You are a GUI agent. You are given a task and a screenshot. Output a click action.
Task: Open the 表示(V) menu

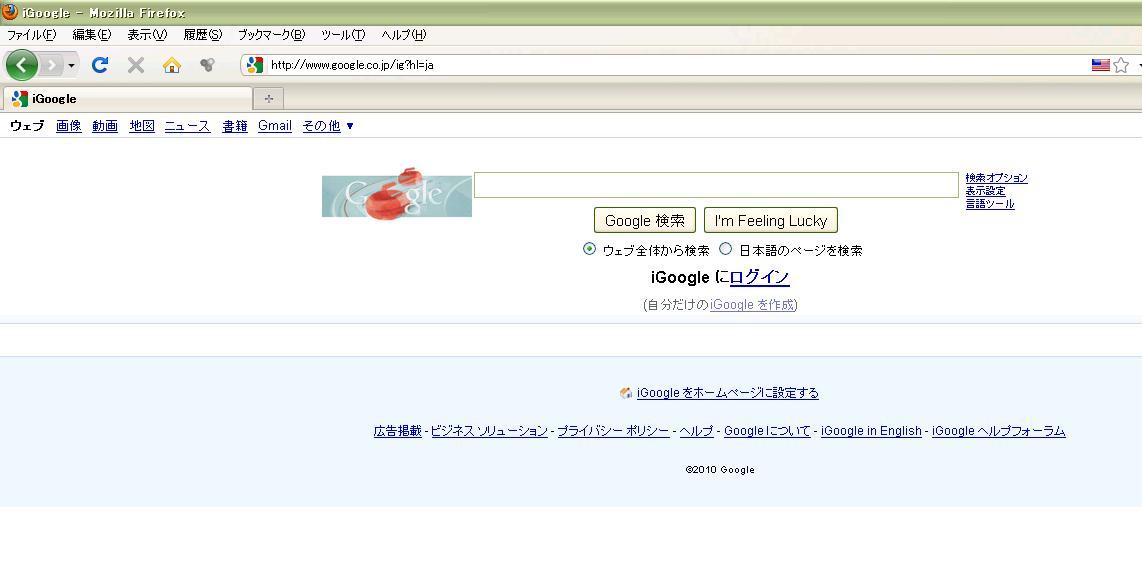point(147,34)
